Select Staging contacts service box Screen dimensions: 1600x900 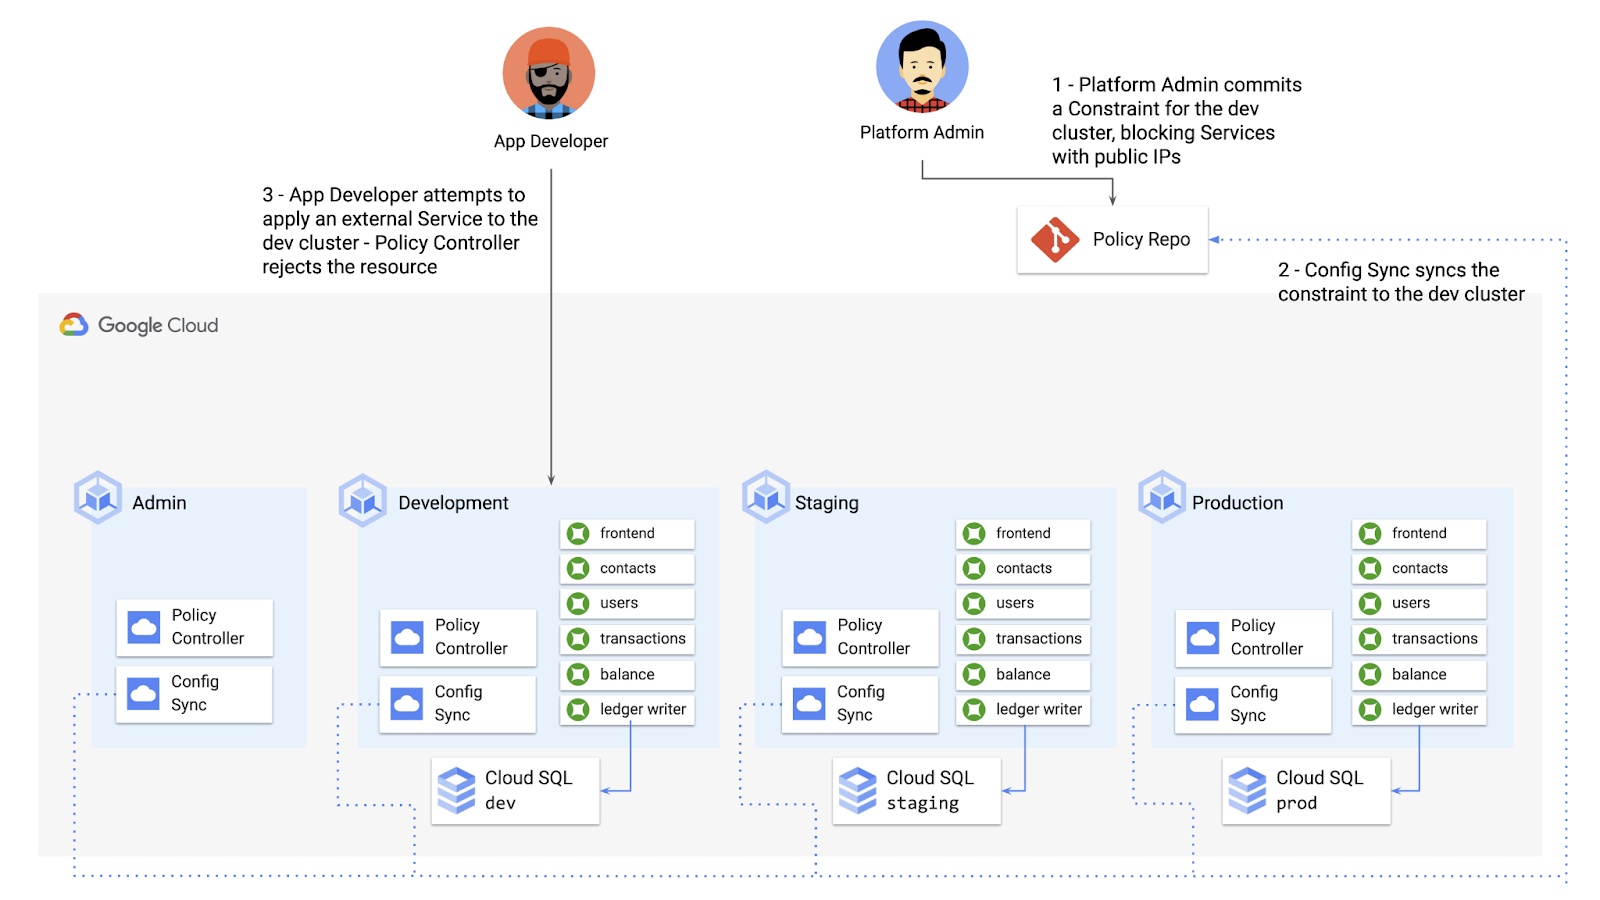(1023, 569)
